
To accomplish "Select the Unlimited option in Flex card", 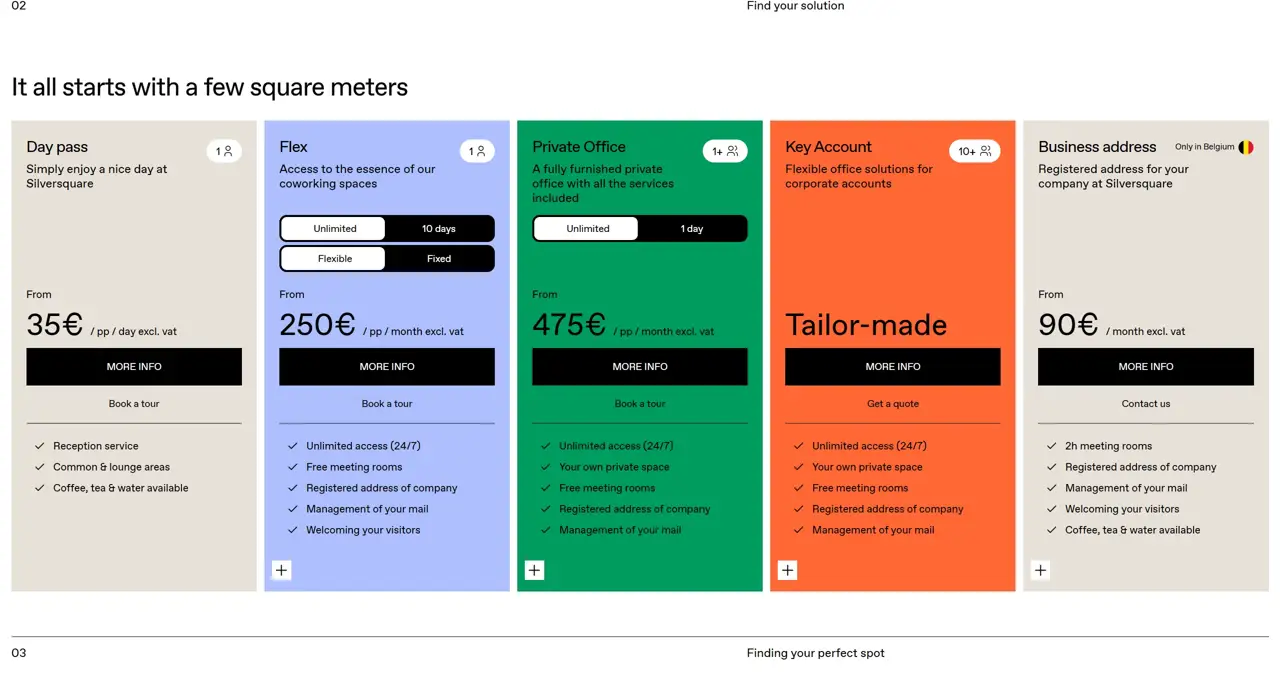I will 334,229.
